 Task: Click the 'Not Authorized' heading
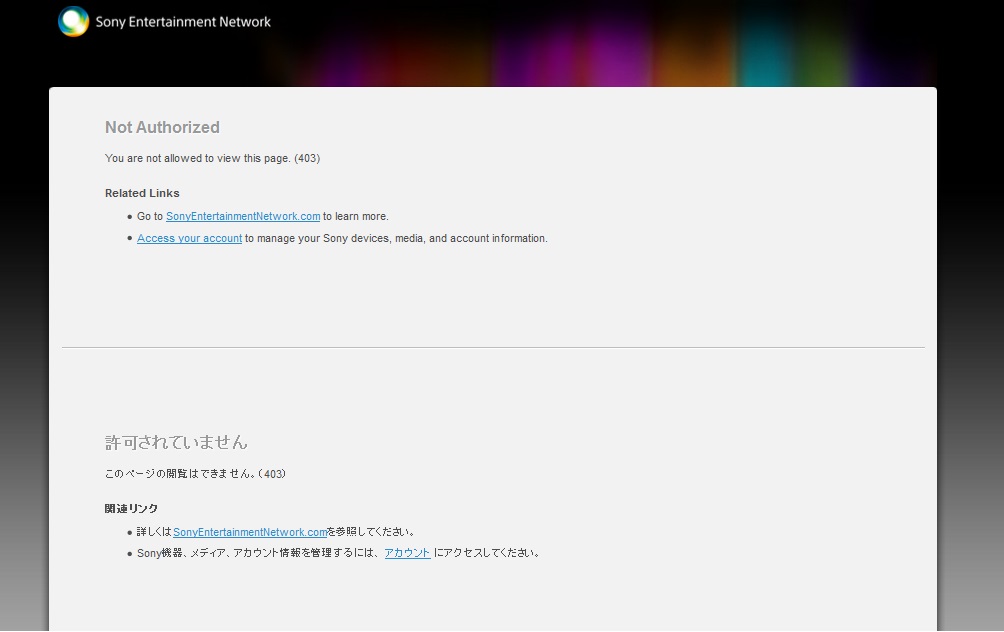tap(162, 127)
